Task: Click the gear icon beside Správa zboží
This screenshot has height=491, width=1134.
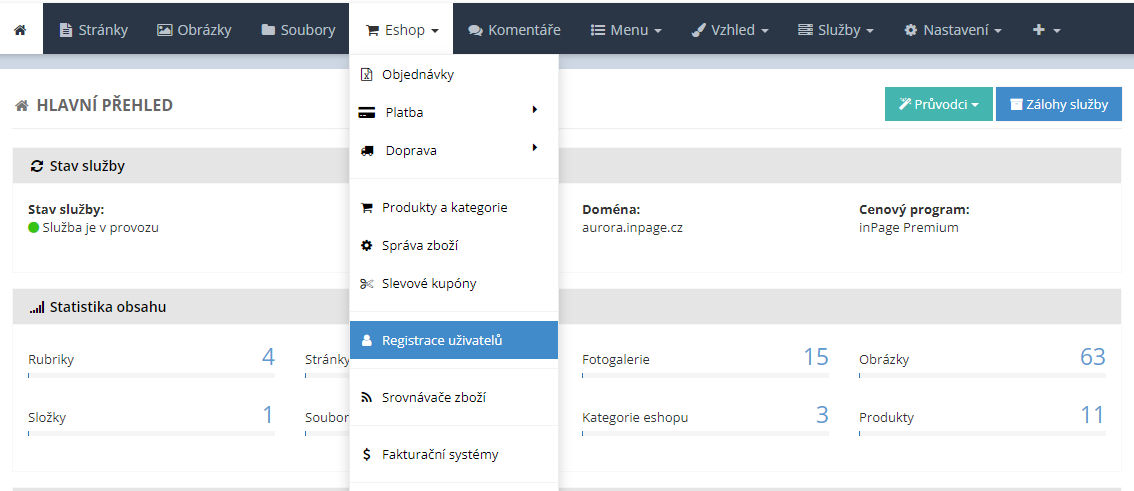Action: pyautogui.click(x=366, y=246)
